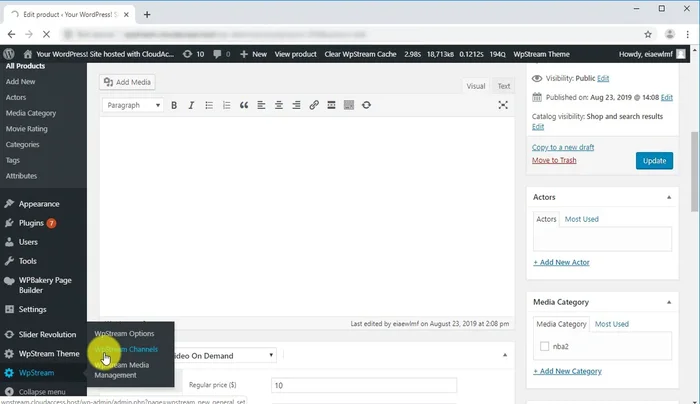700x404 pixels.
Task: Click the Add Media button
Action: click(127, 83)
